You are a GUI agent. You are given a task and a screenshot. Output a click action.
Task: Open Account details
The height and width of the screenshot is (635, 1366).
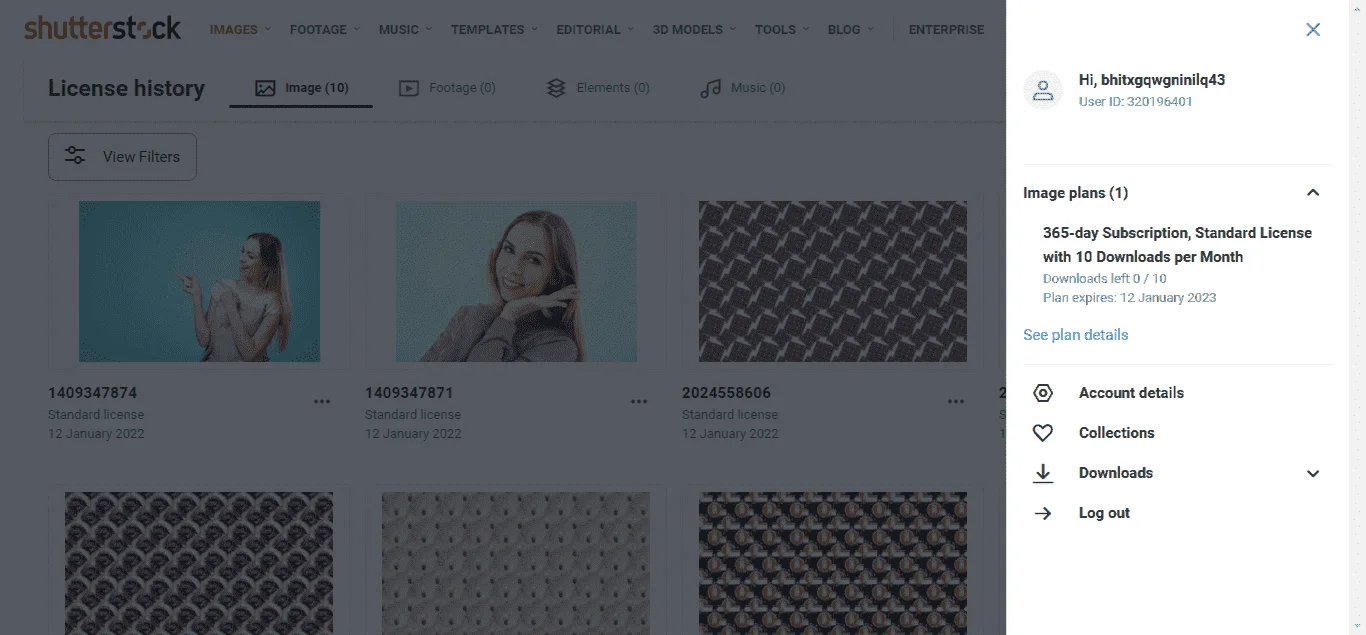coord(1131,393)
